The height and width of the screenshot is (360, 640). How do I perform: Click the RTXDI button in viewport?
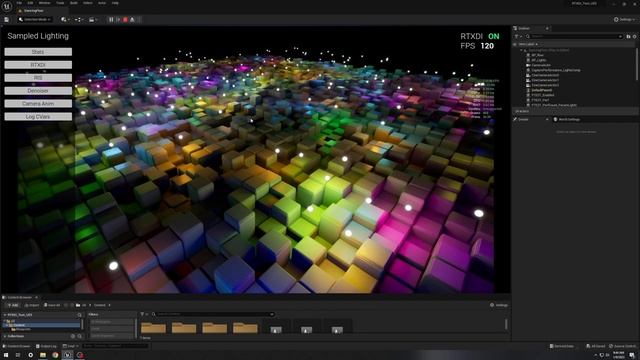(x=38, y=65)
